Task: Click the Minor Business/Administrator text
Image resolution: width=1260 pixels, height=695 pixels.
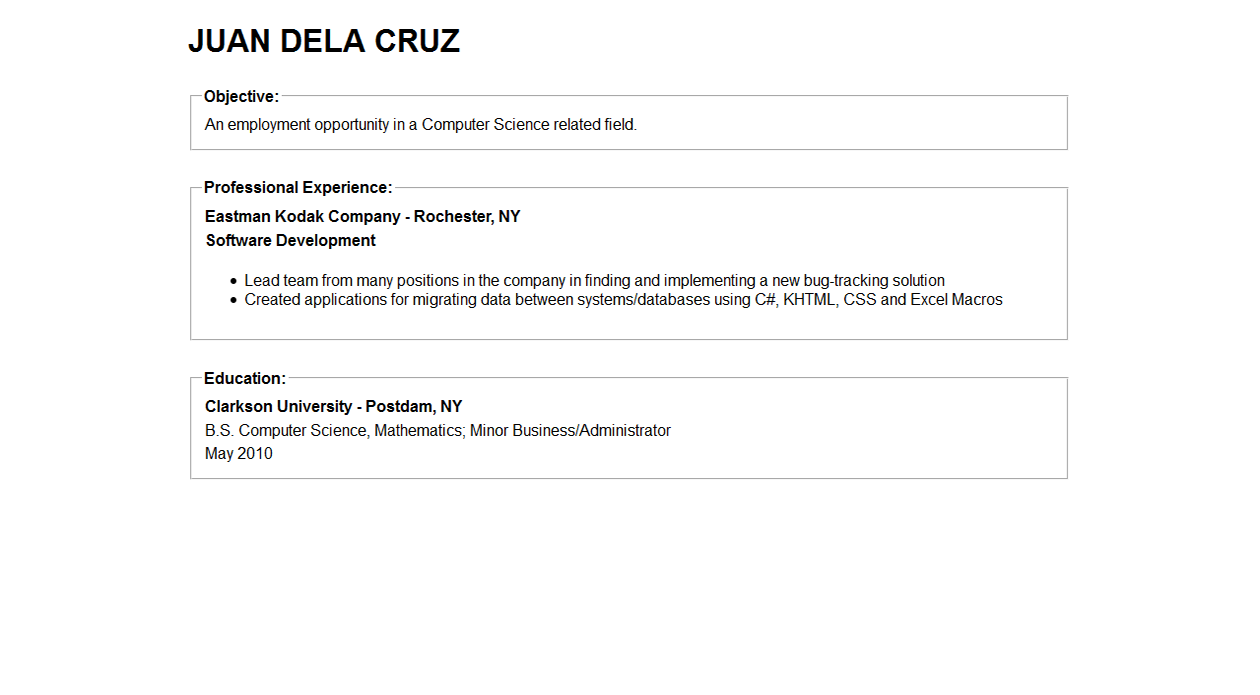Action: 570,431
